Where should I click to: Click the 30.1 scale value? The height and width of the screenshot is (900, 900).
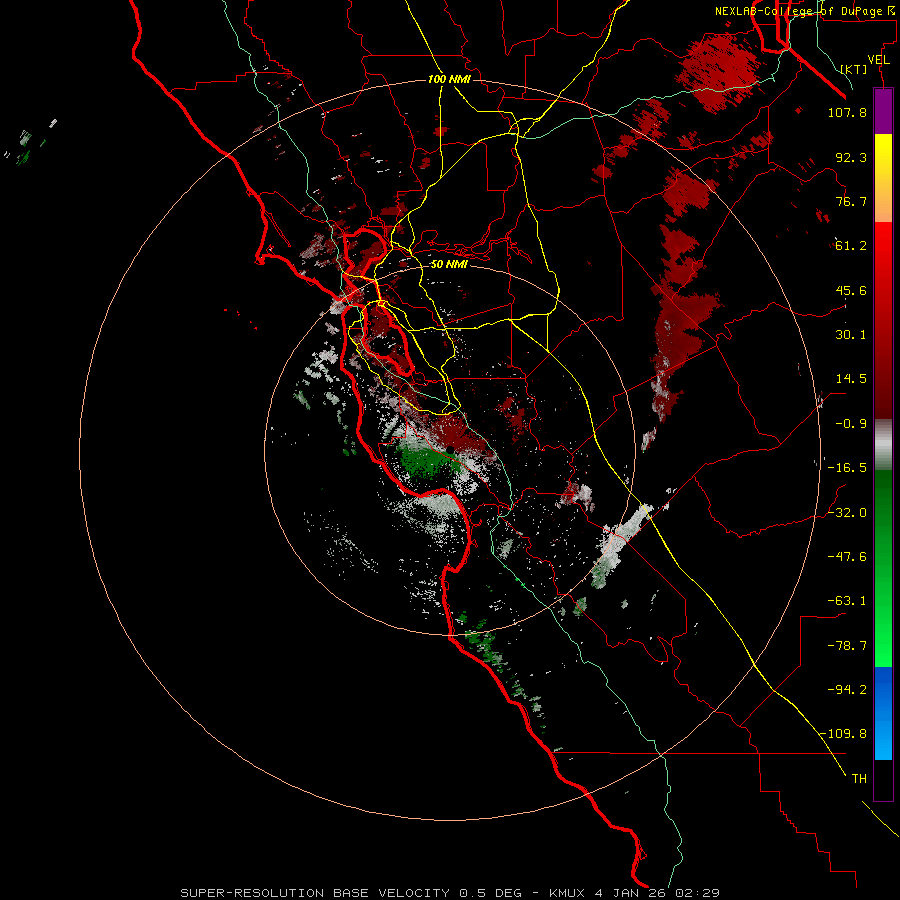[851, 335]
